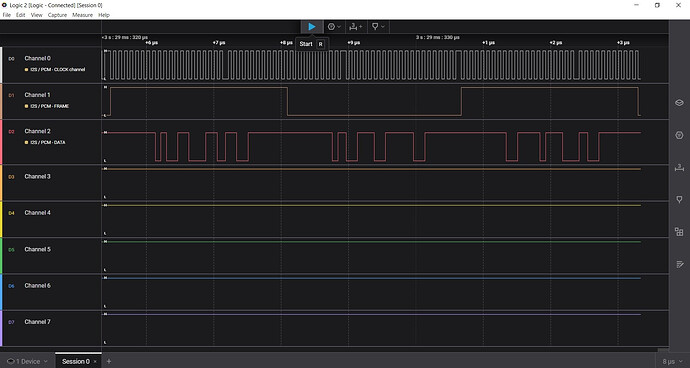Expand the 1 Device selector
The height and width of the screenshot is (368, 690).
27,361
